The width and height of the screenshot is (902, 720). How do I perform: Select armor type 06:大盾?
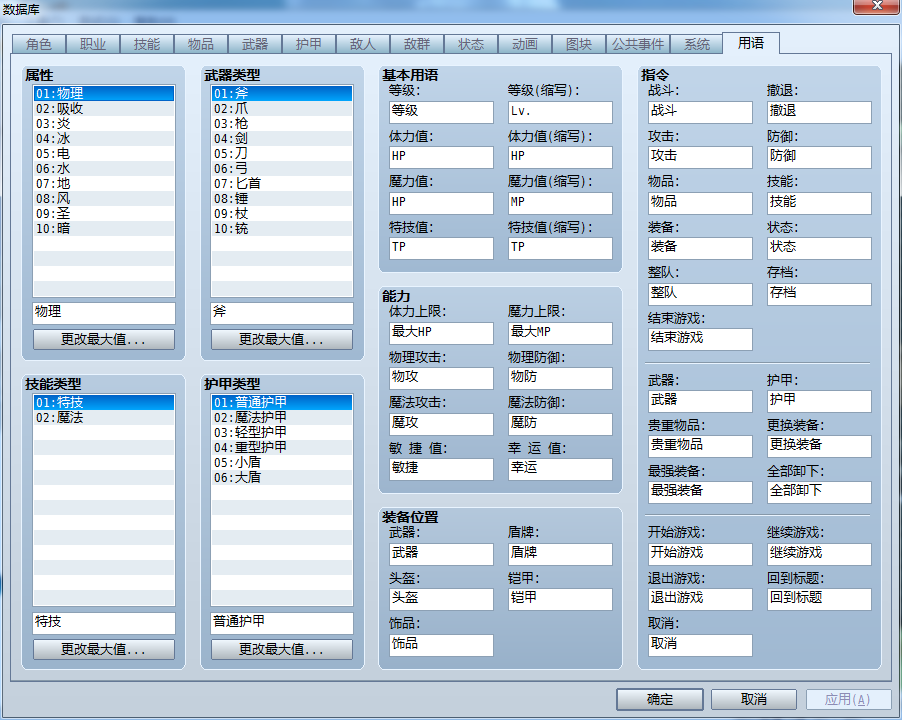(x=282, y=477)
